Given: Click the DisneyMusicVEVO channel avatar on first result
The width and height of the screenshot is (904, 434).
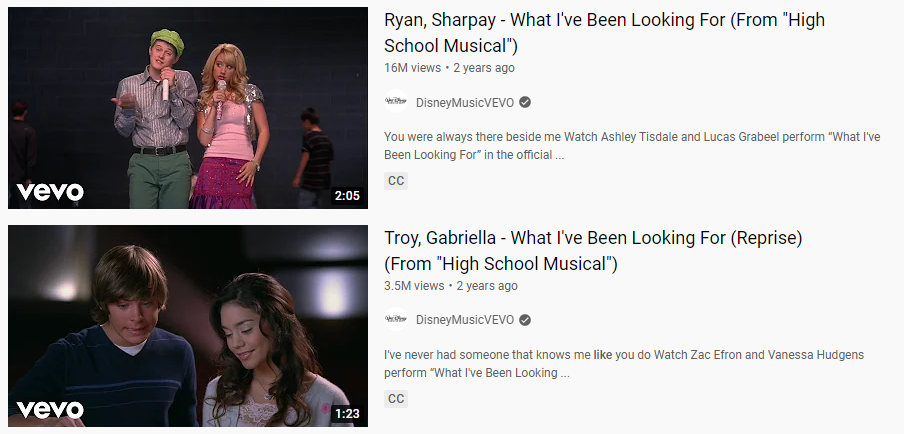Looking at the screenshot, I should (x=396, y=102).
